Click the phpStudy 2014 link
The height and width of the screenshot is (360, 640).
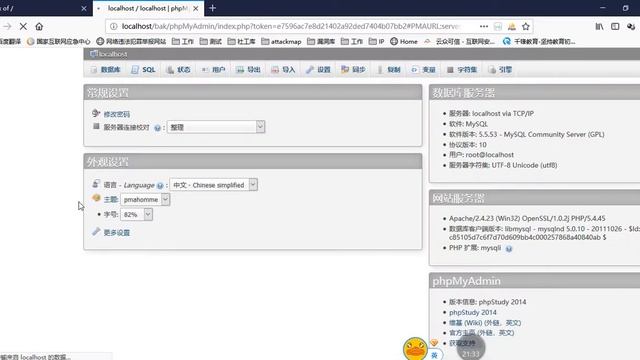tap(473, 312)
